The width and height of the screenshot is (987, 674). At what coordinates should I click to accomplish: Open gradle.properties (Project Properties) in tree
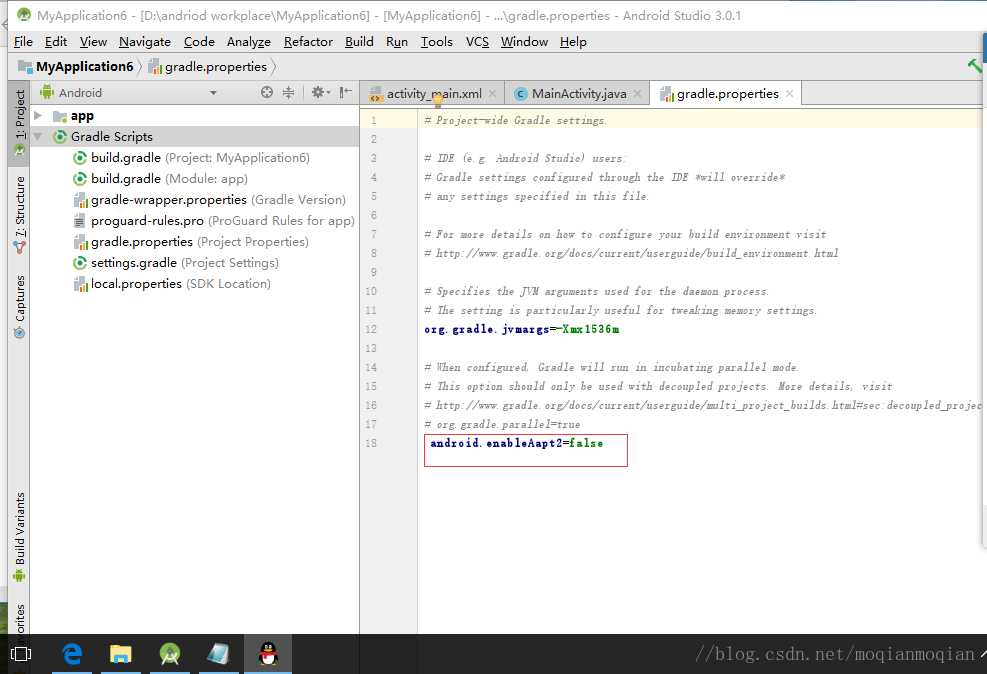191,242
